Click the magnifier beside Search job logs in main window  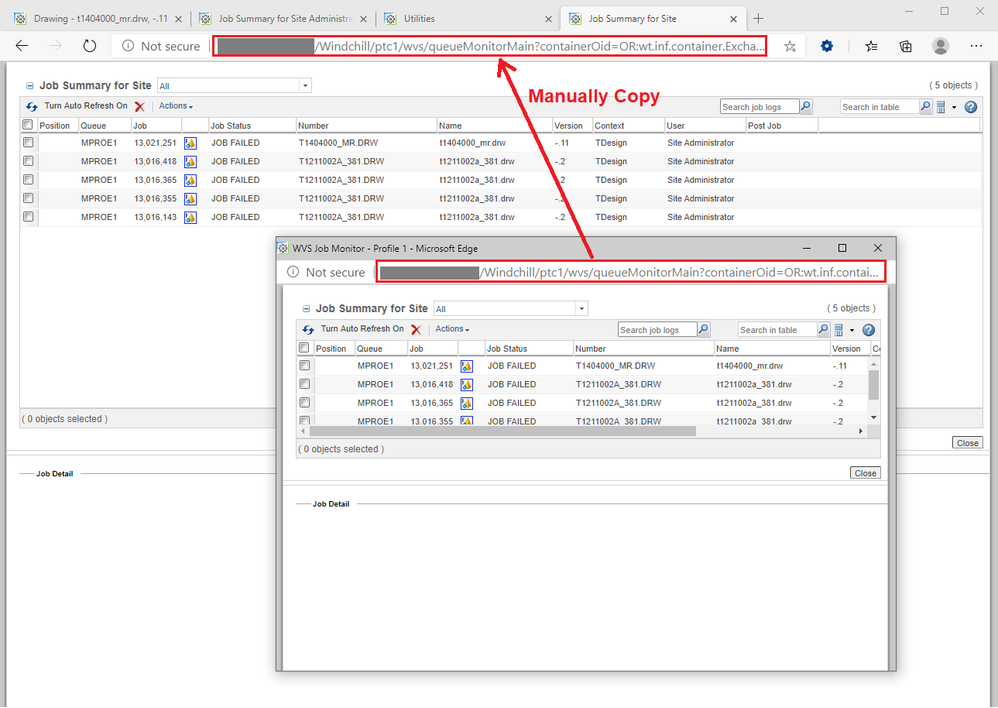tap(806, 107)
